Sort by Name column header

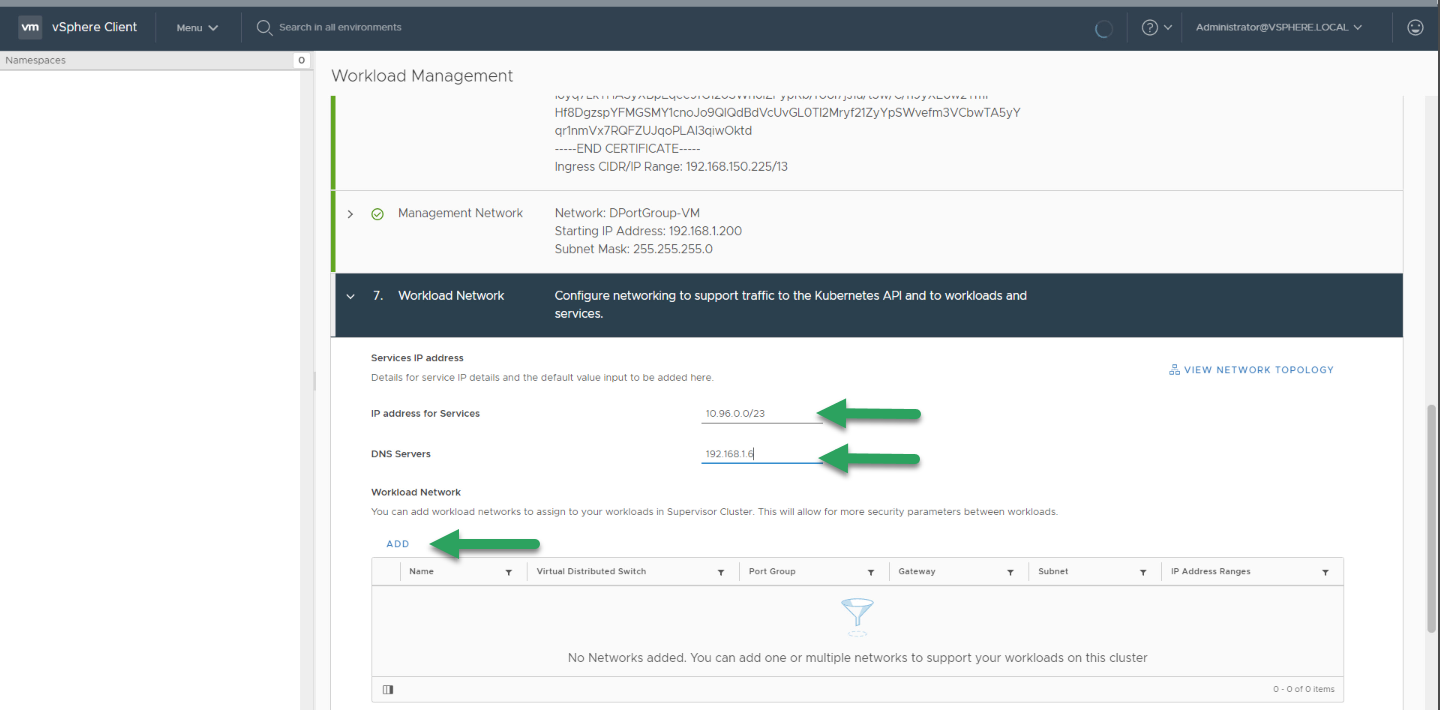pyautogui.click(x=421, y=572)
